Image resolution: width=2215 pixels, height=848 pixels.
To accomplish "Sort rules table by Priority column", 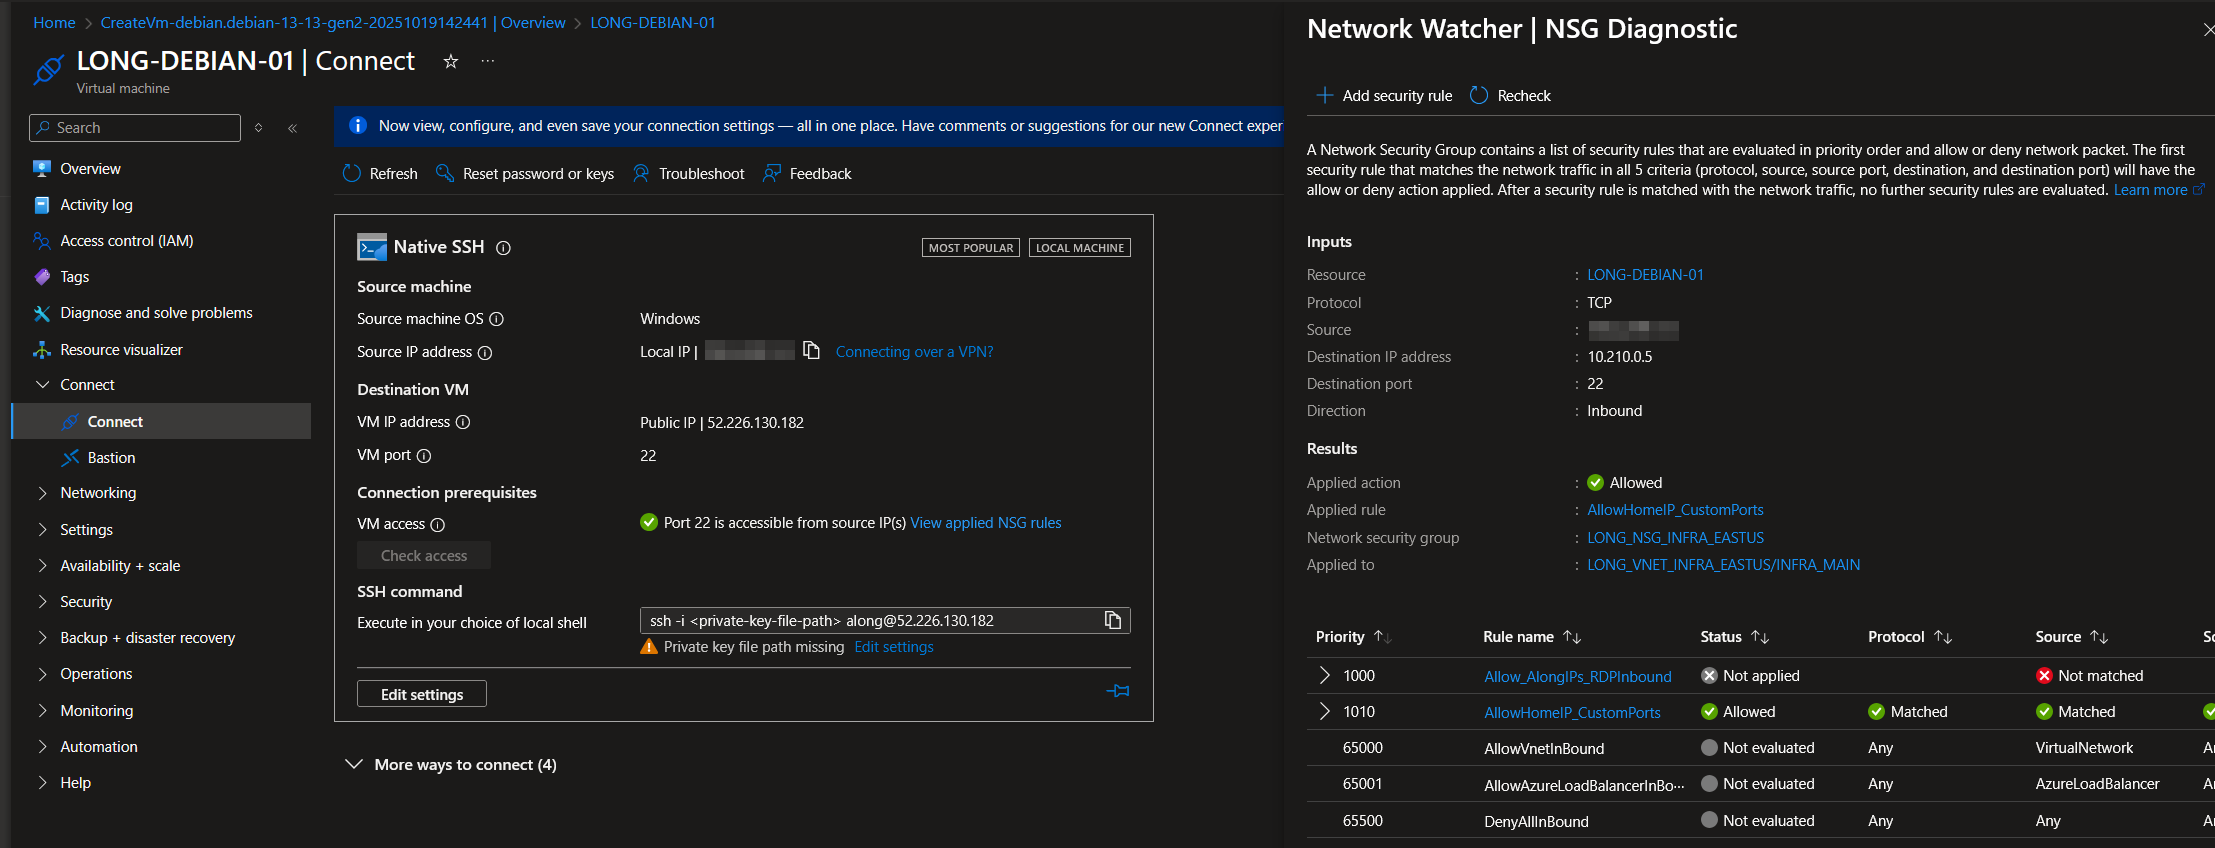I will coord(1382,637).
